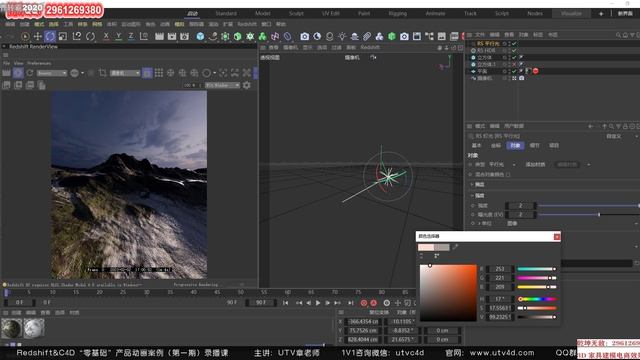Switch to the Animate layout tab
640x360 pixels.
[x=436, y=13]
